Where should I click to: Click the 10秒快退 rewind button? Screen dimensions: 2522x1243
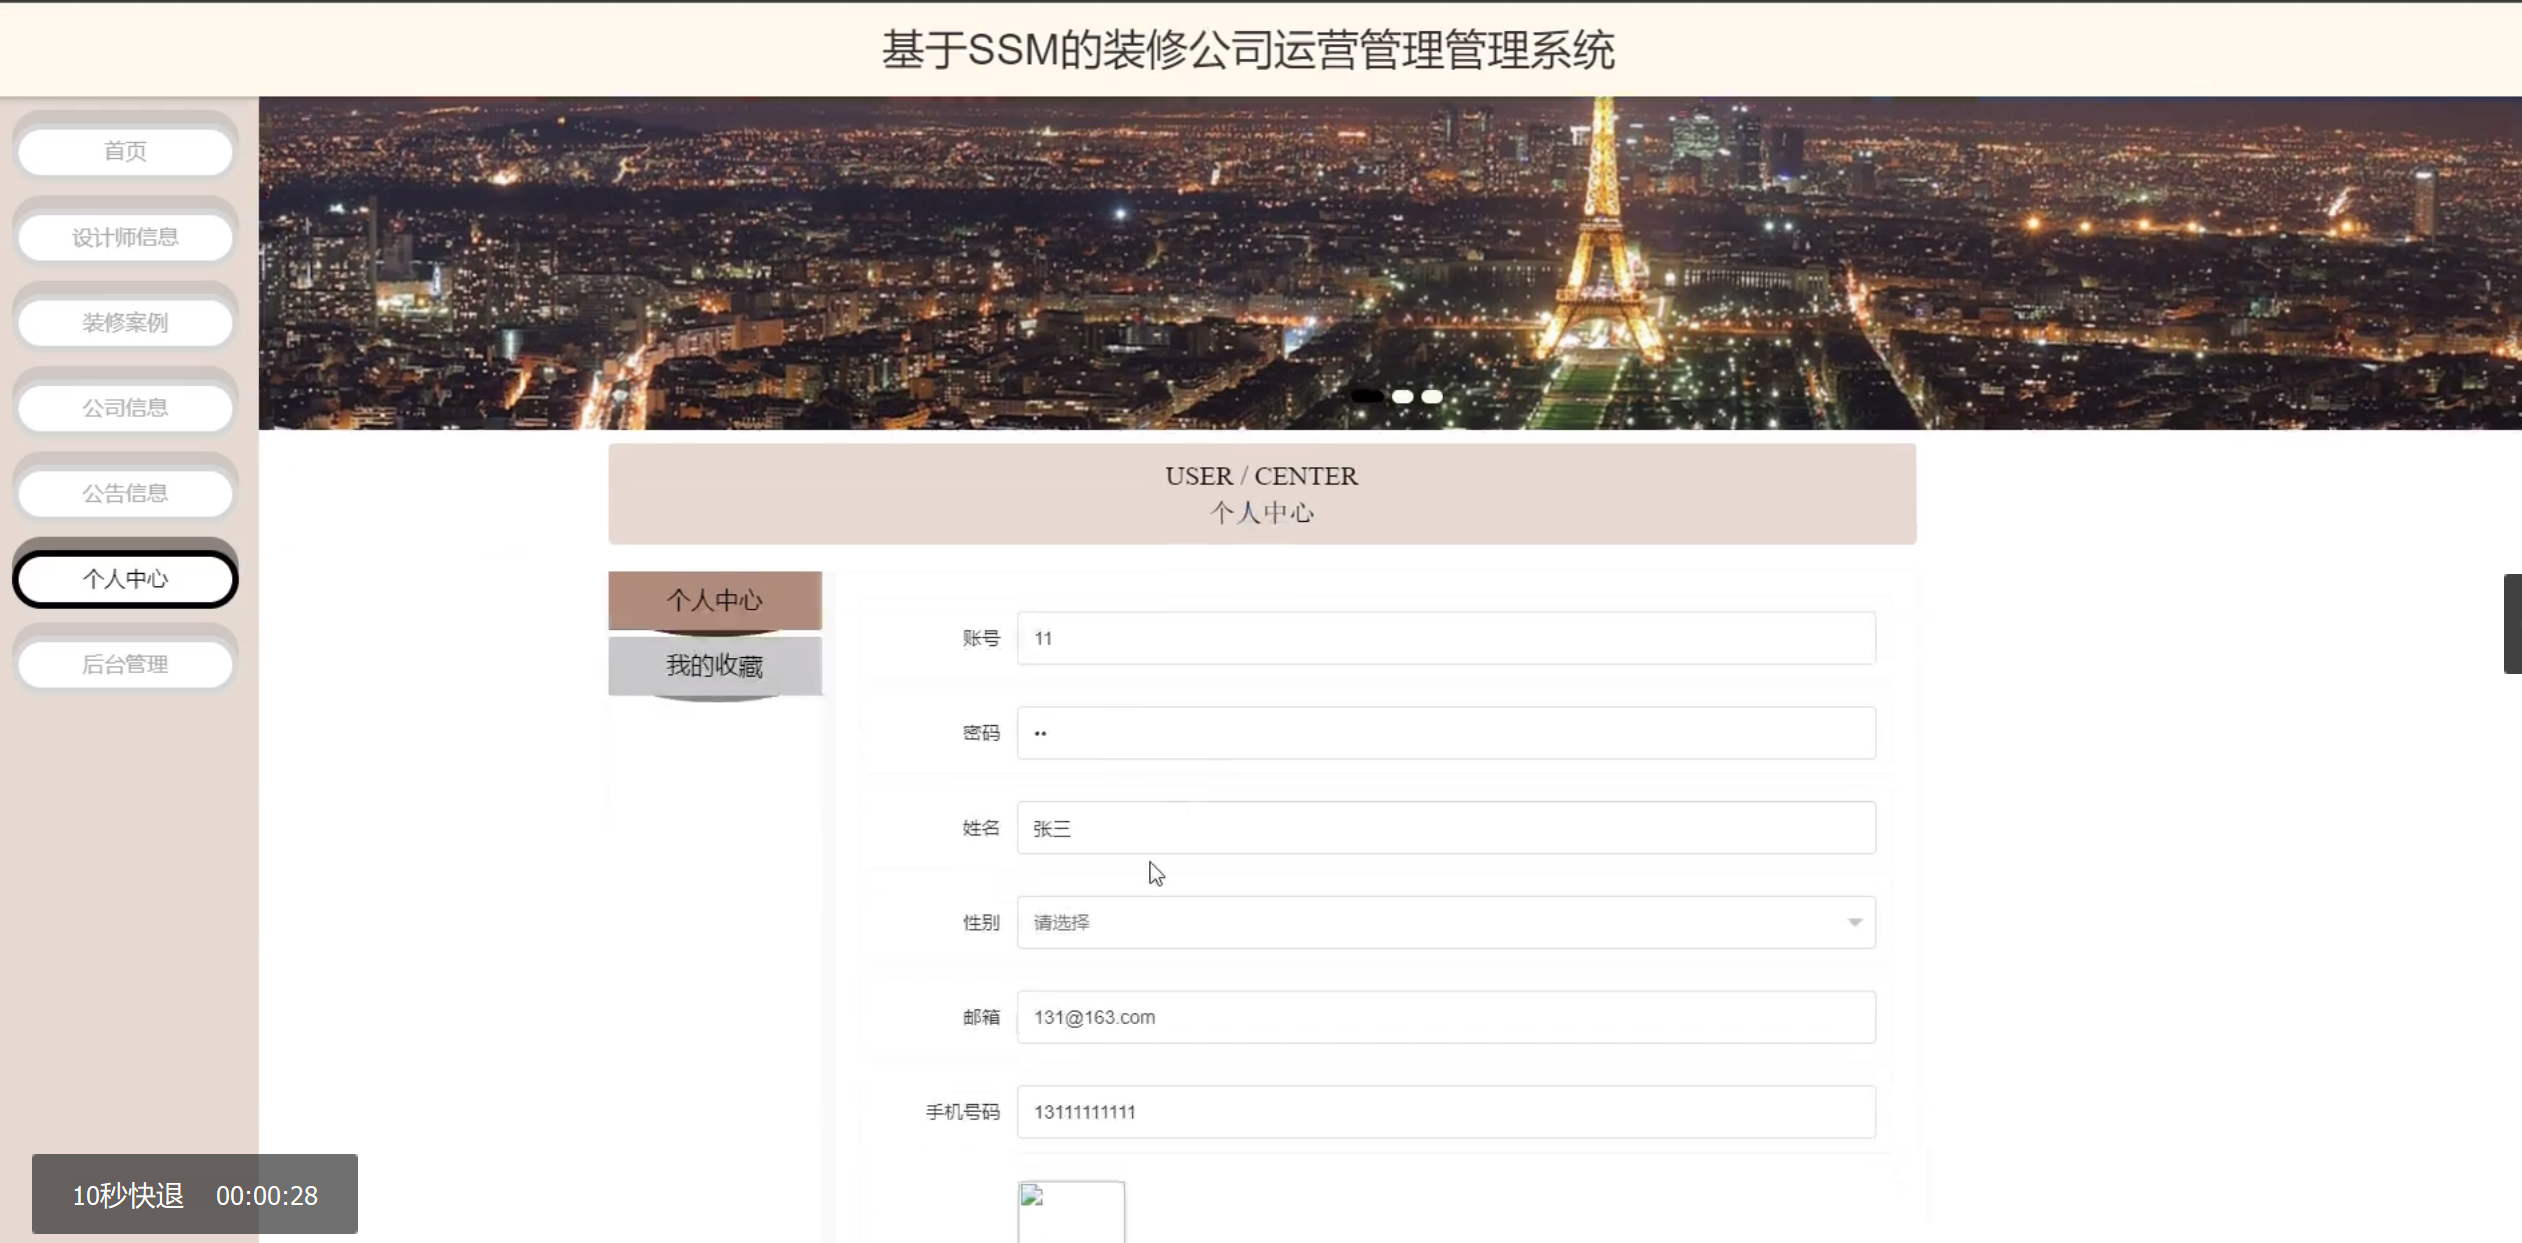(128, 1195)
